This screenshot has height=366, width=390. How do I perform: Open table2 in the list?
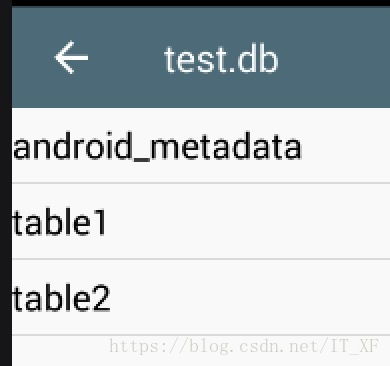tap(201, 297)
